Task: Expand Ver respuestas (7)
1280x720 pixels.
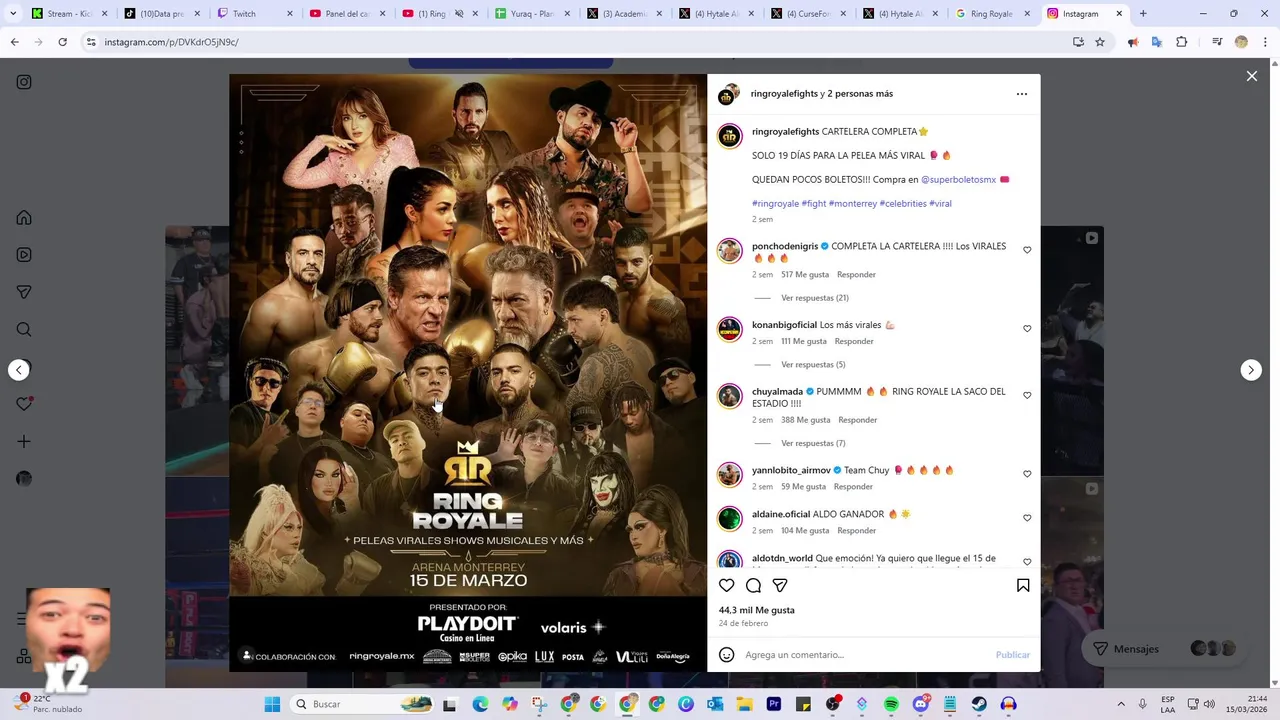Action: [813, 443]
